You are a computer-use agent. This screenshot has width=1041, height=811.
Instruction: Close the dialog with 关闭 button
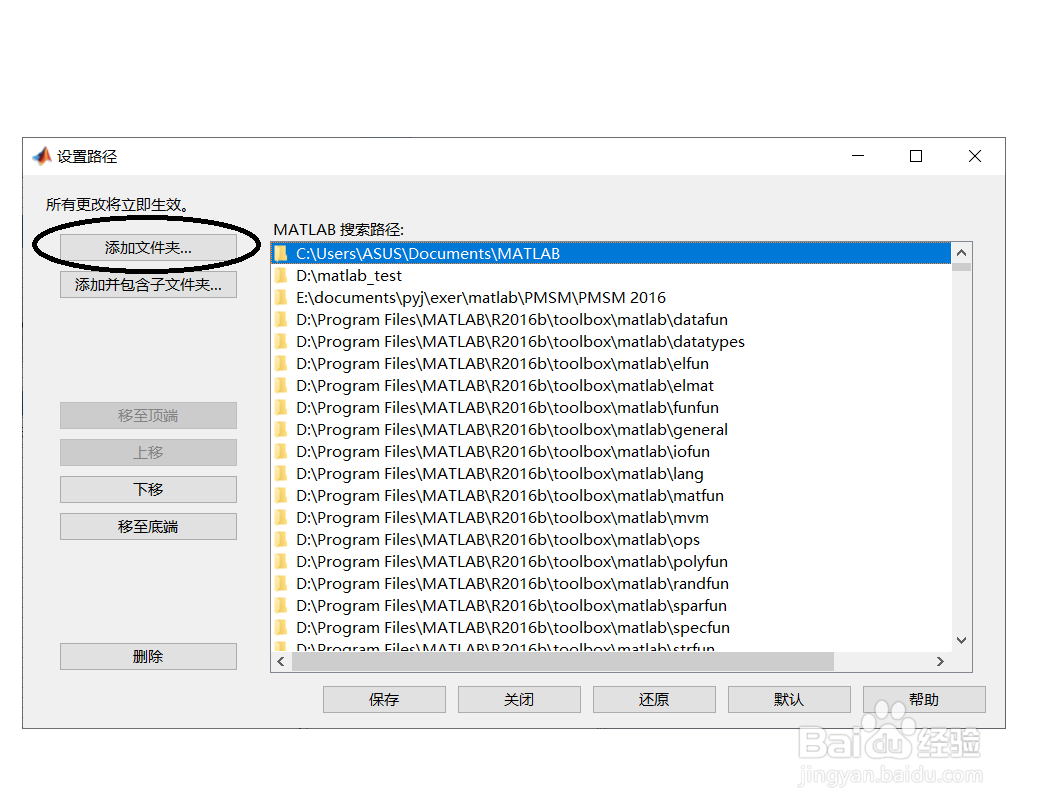pos(519,700)
